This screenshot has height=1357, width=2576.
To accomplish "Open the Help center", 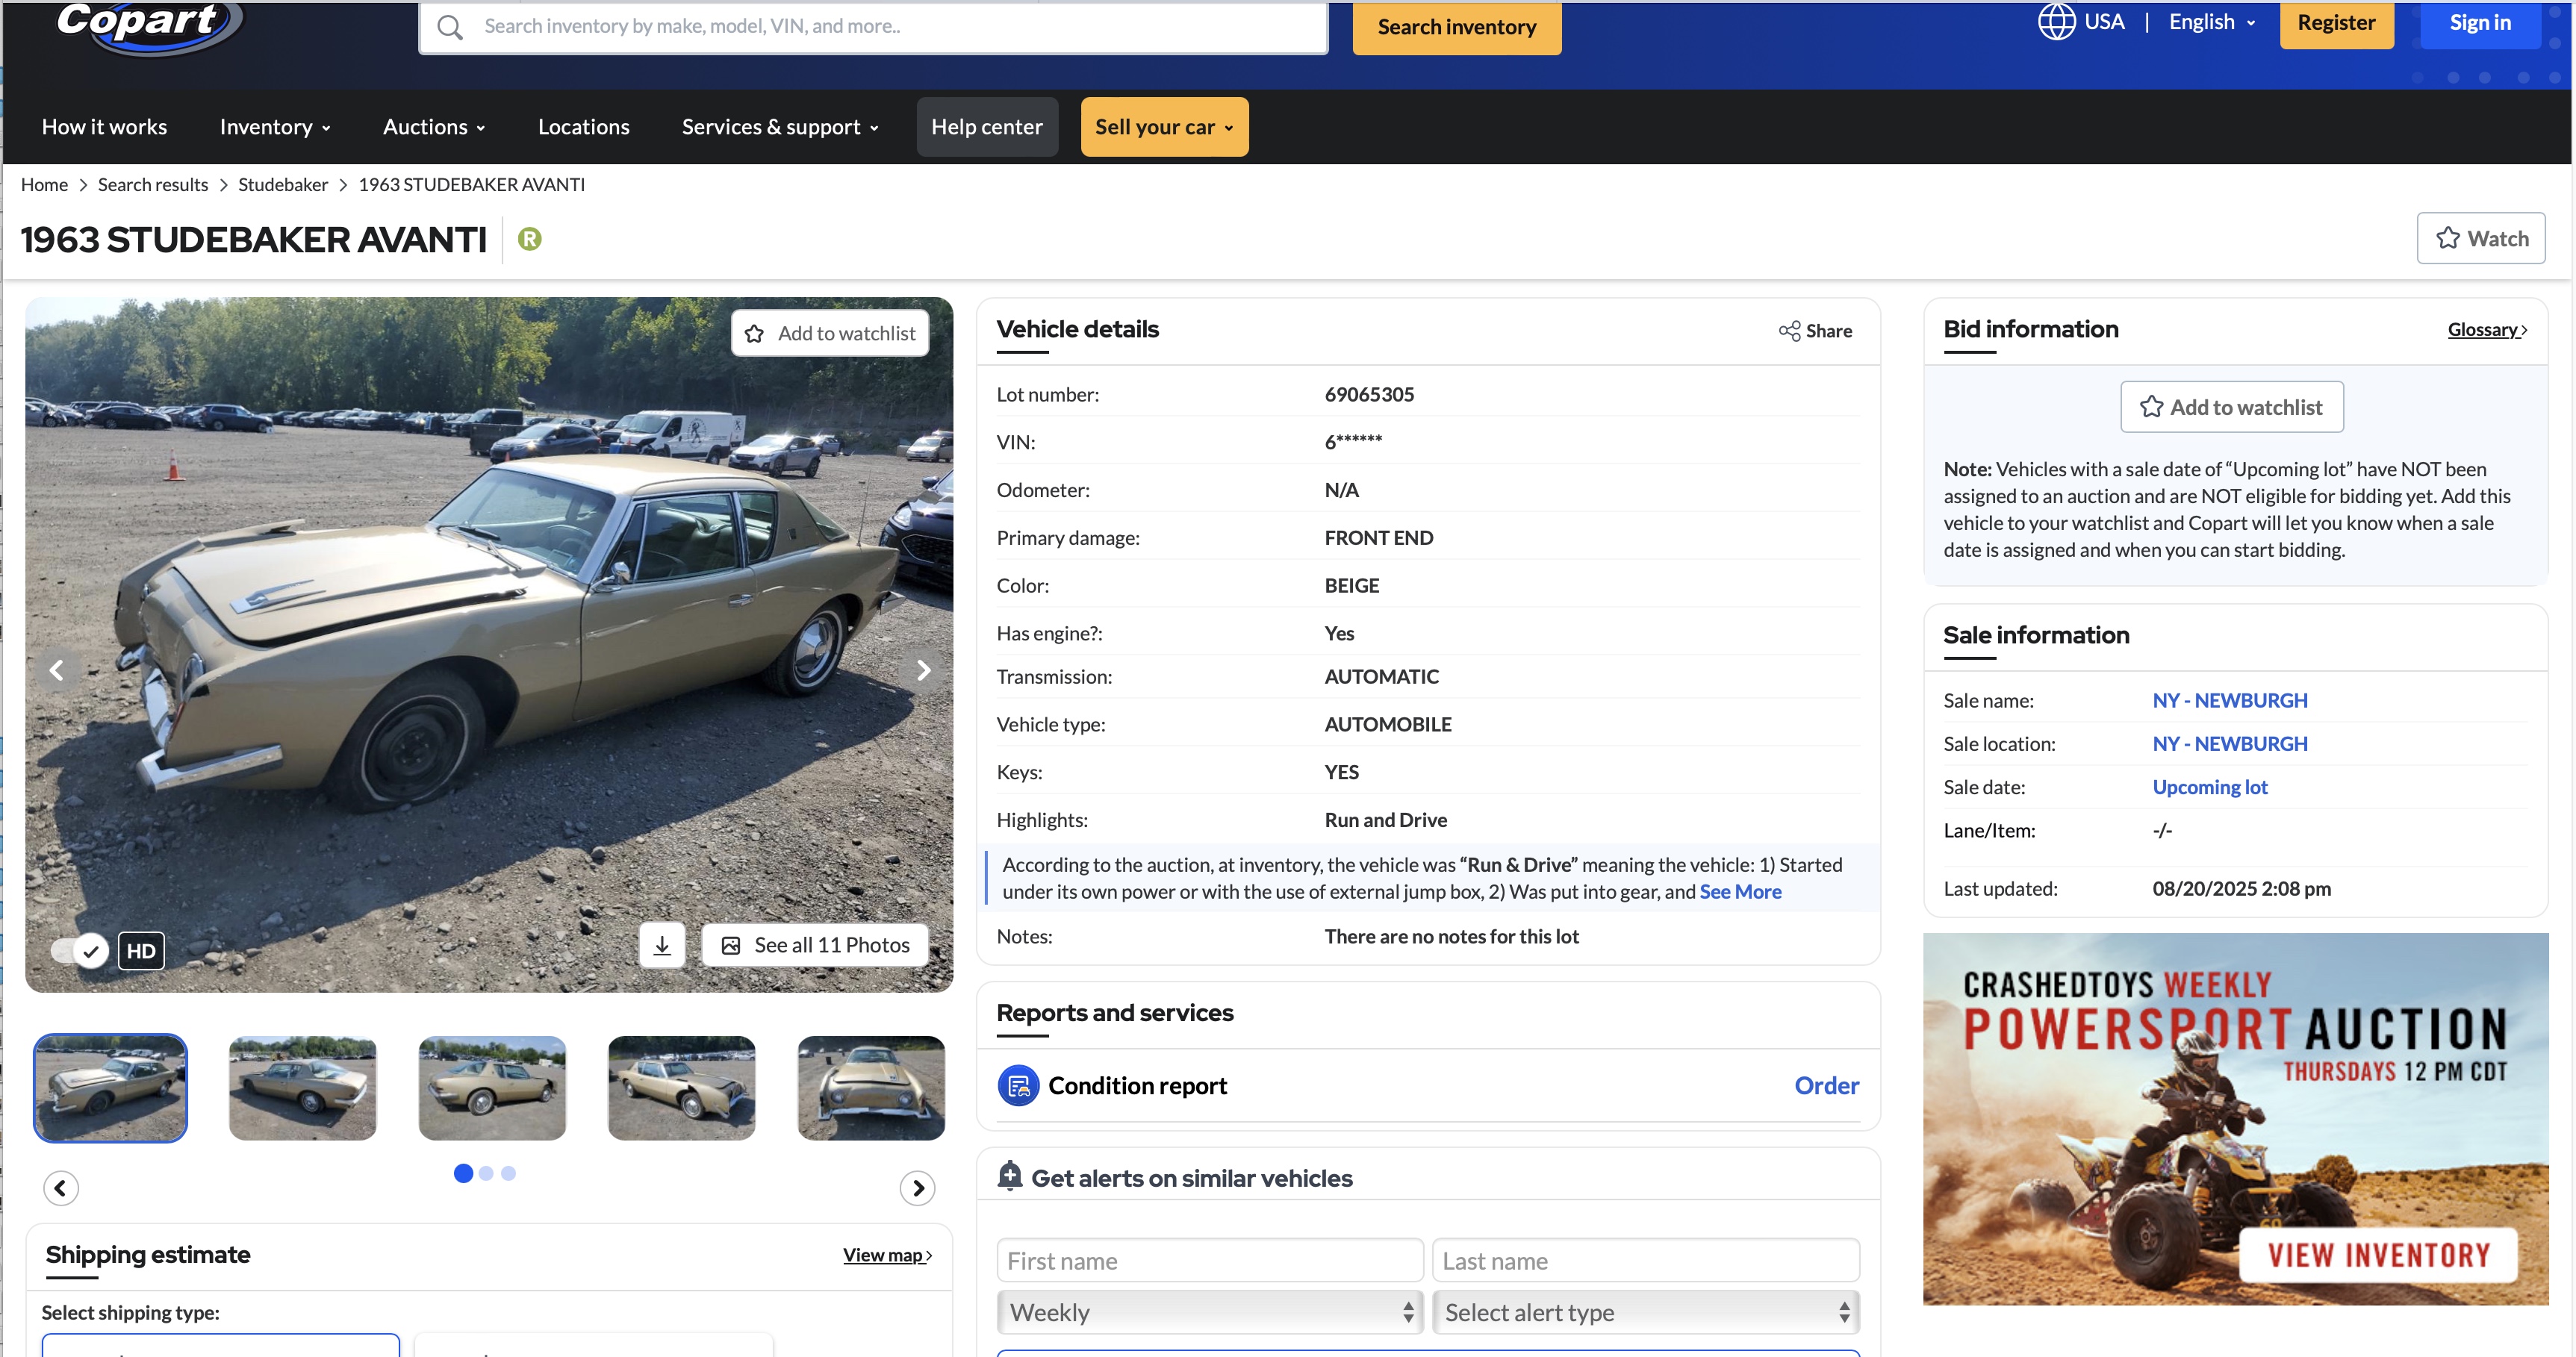I will coord(987,127).
